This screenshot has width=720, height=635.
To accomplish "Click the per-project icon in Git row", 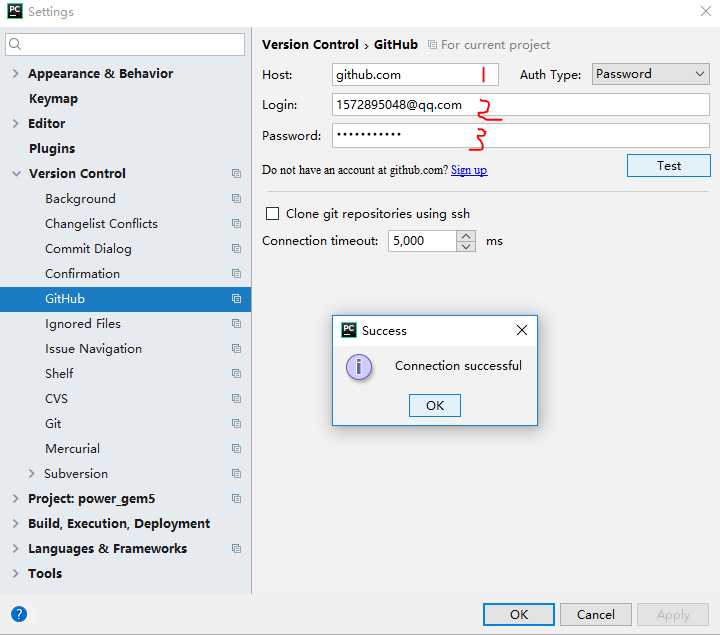I will pyautogui.click(x=236, y=423).
